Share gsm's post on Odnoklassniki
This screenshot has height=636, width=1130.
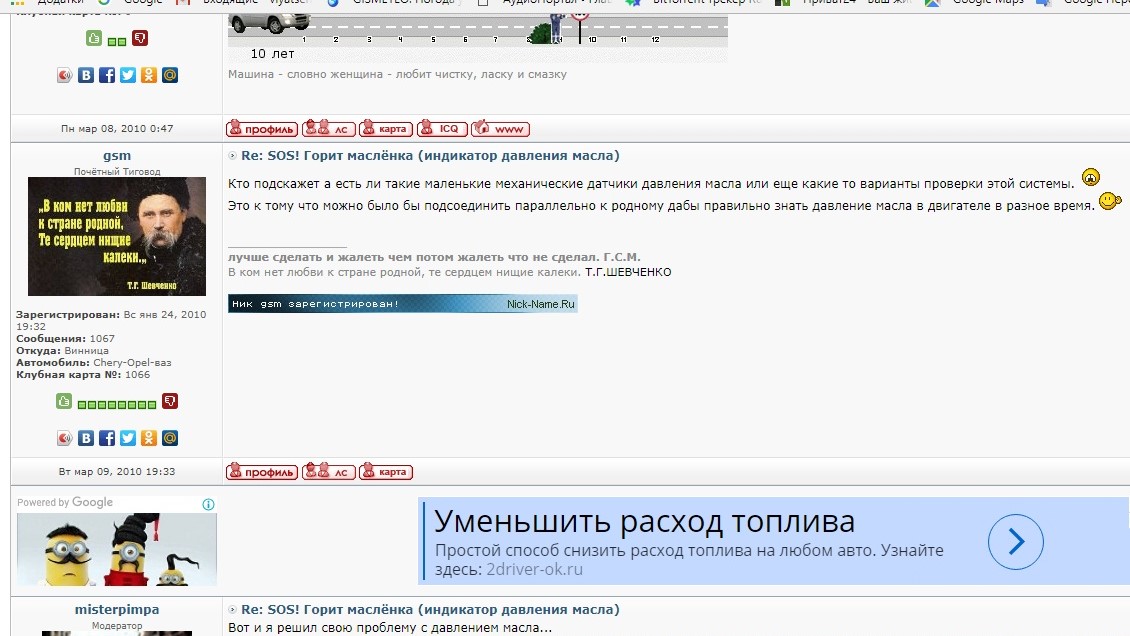pyautogui.click(x=148, y=438)
